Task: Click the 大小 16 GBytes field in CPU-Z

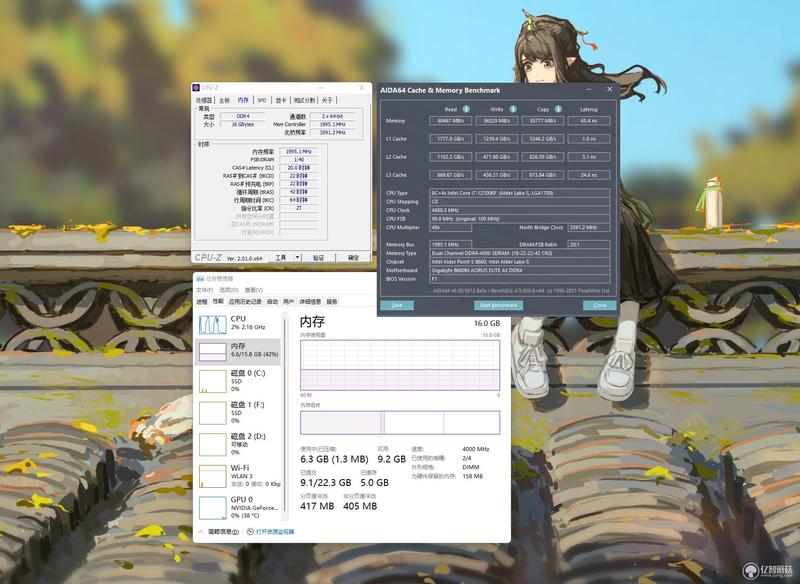Action: point(243,124)
